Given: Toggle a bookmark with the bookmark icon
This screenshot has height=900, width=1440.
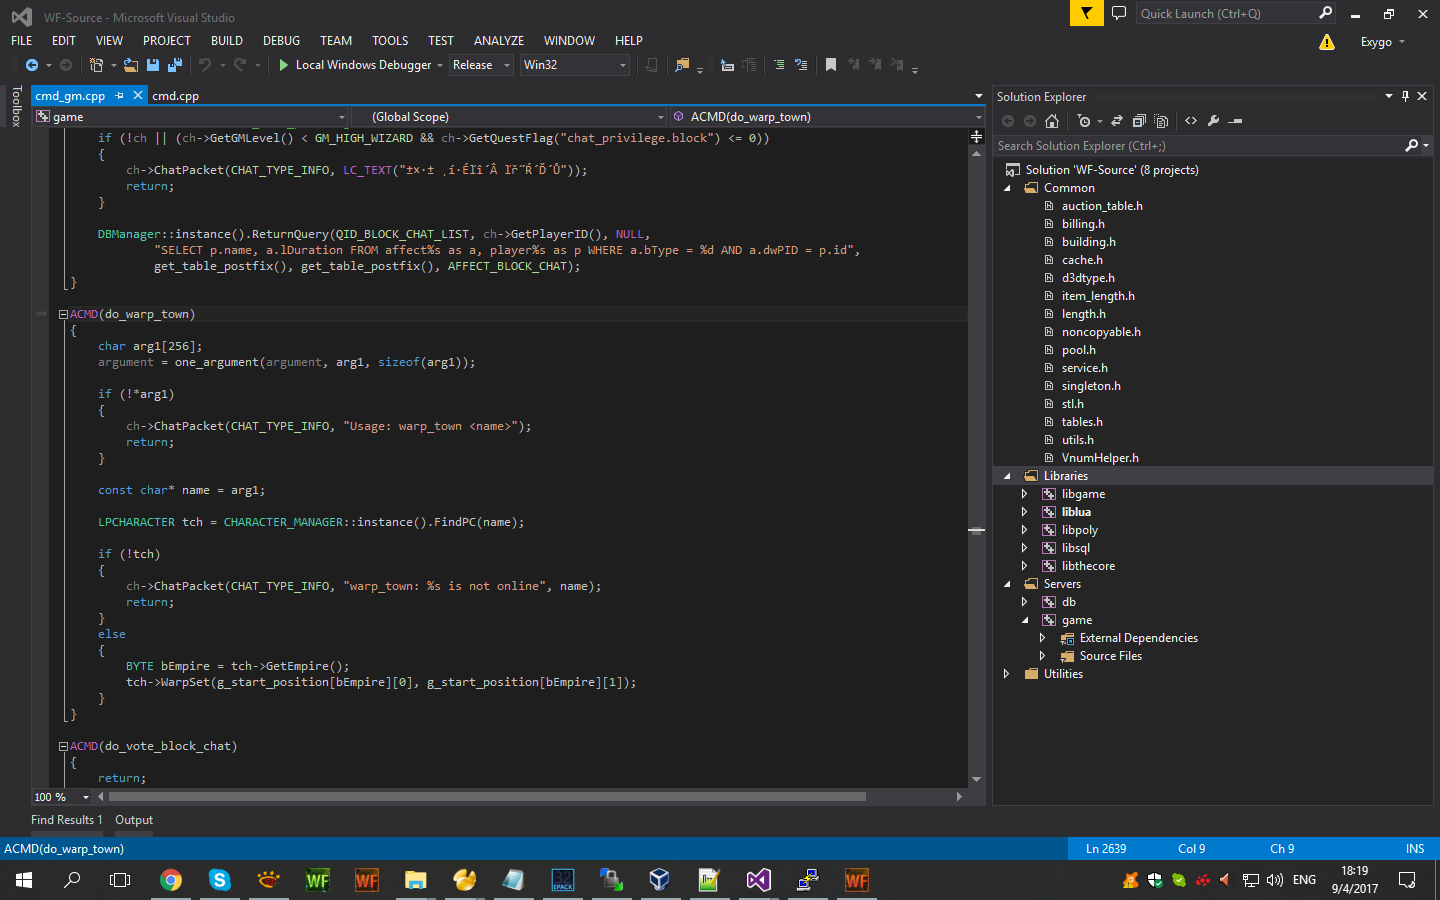Looking at the screenshot, I should (x=831, y=65).
